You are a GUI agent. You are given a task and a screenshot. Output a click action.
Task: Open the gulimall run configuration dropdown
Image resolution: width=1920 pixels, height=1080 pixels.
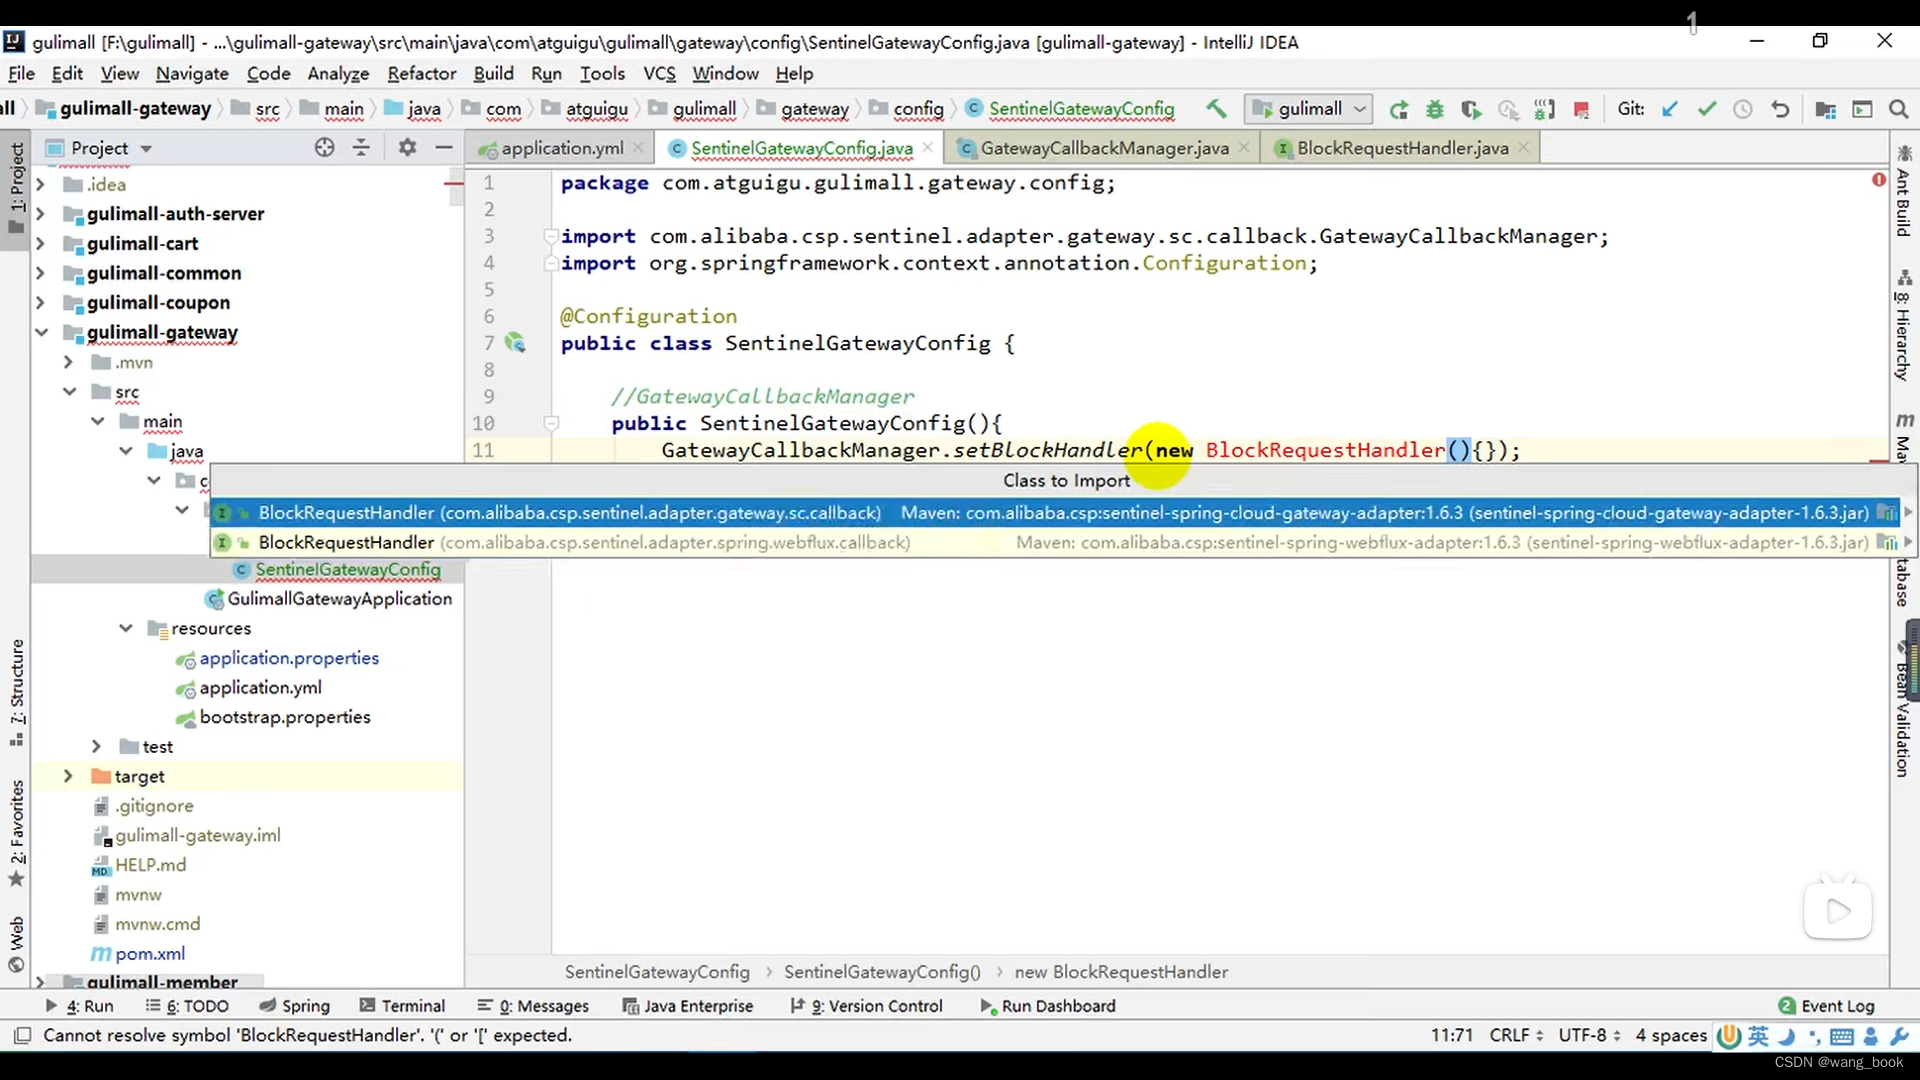1309,109
